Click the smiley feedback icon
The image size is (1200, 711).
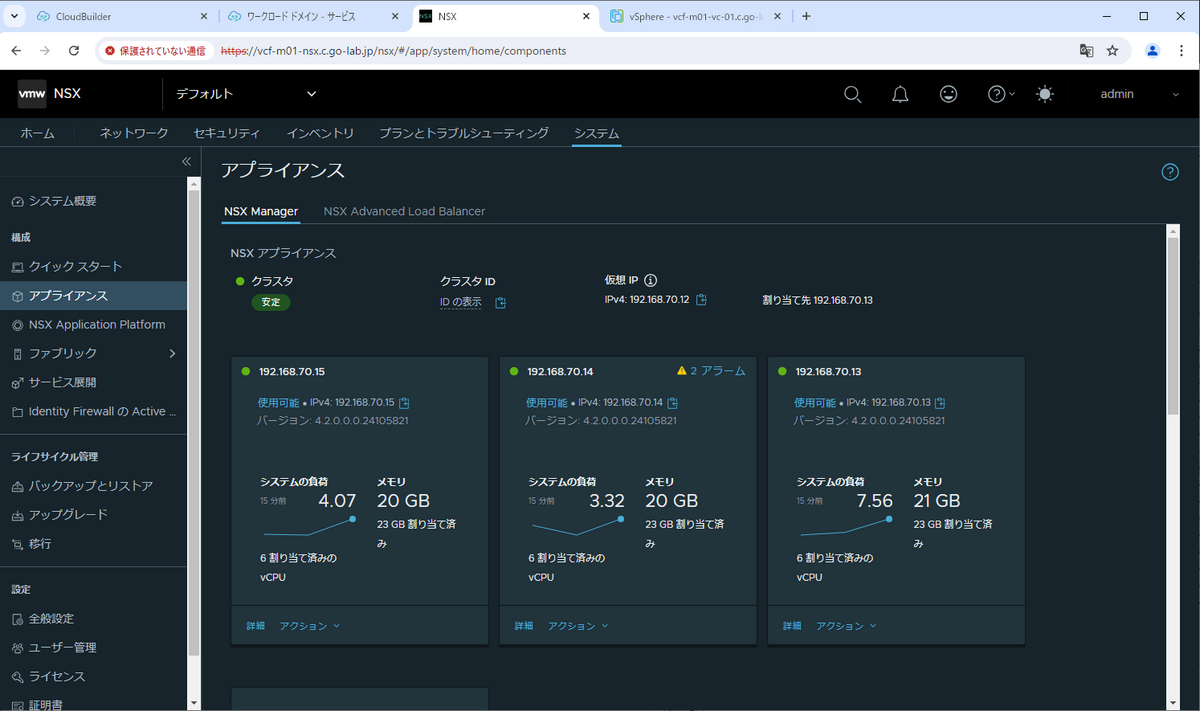pos(948,94)
